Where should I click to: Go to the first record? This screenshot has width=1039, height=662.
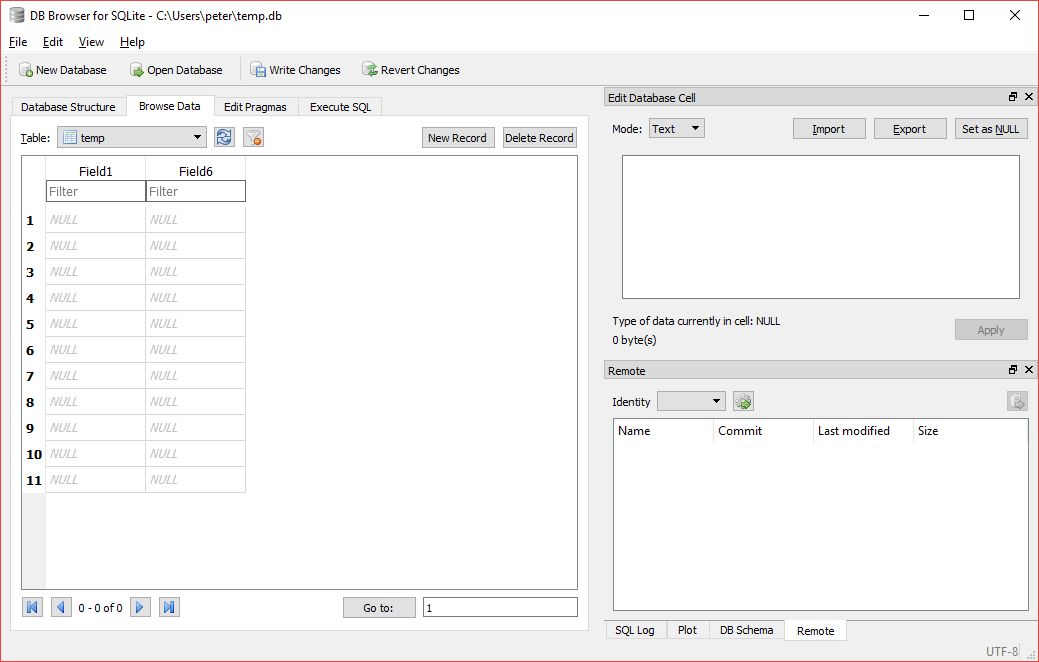click(x=31, y=606)
